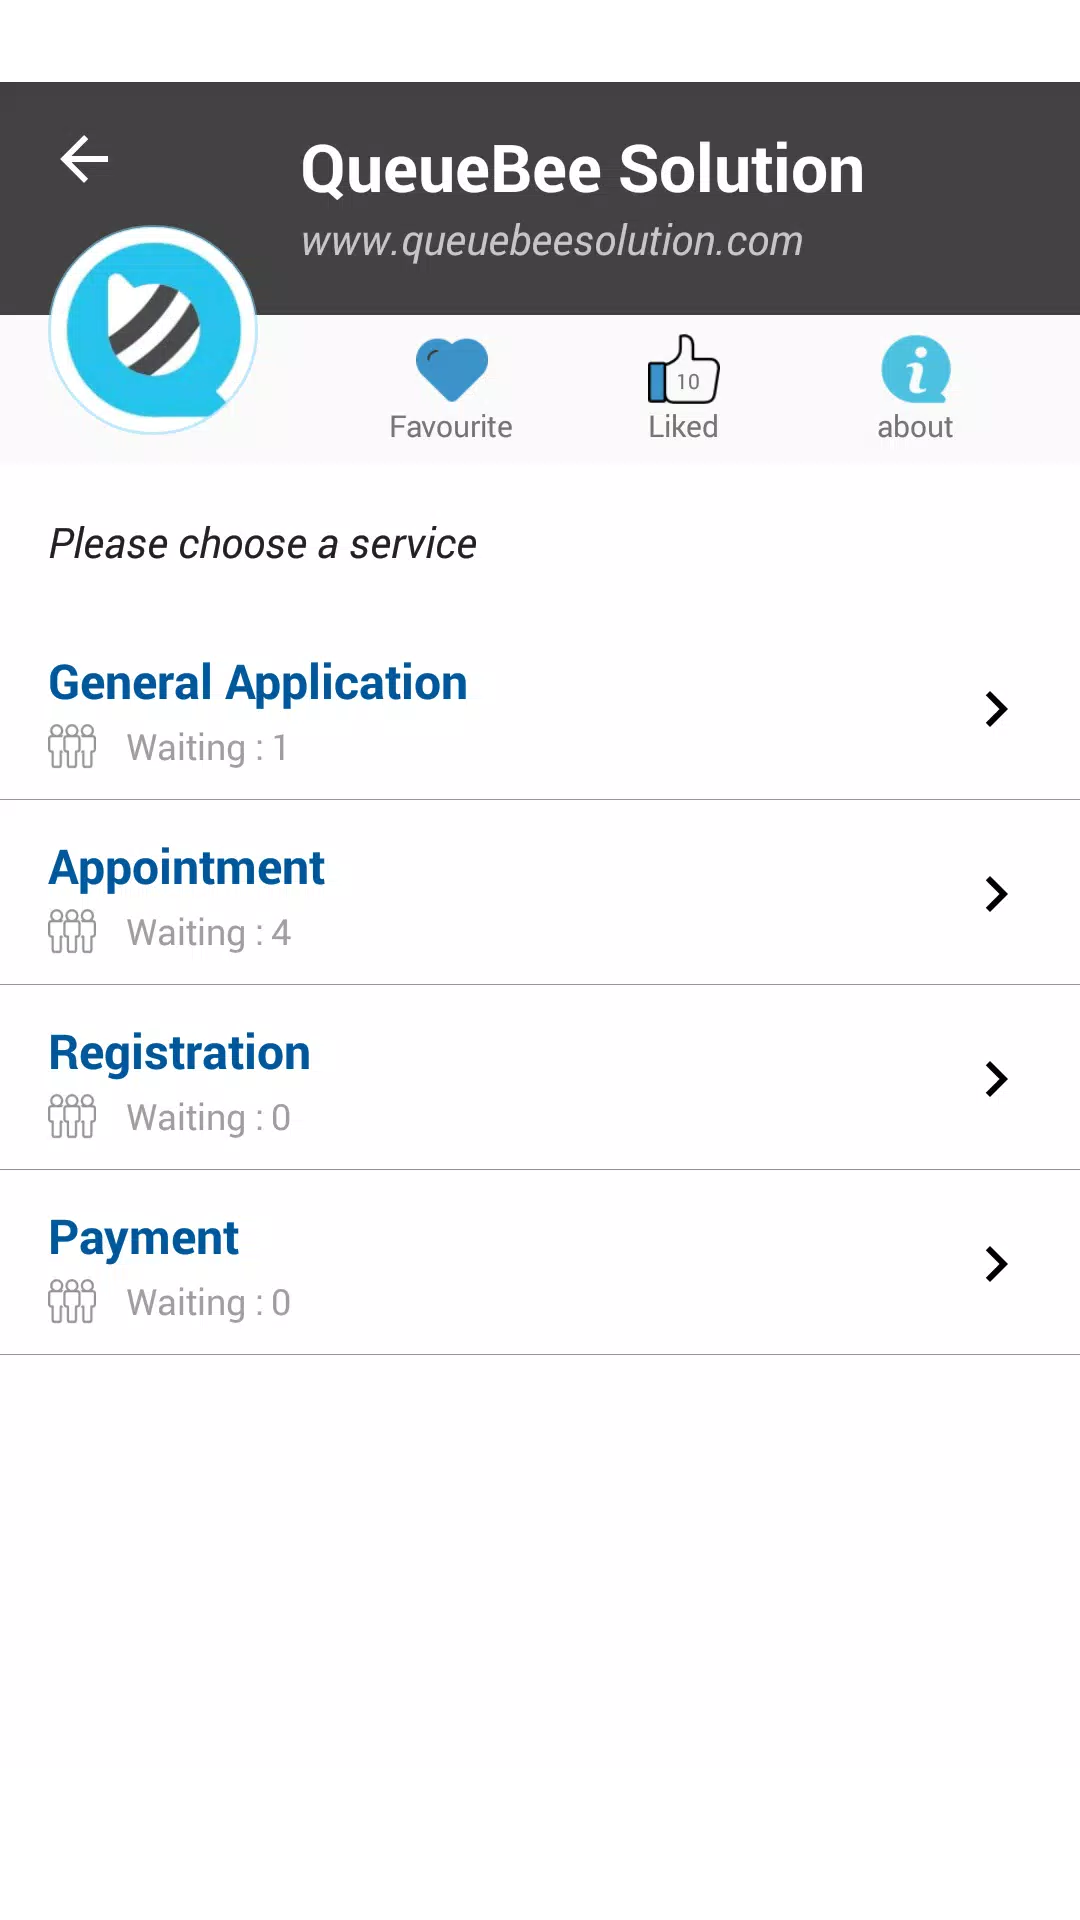Screen dimensions: 1080x1920
Task: Open the about info icon
Action: click(916, 369)
